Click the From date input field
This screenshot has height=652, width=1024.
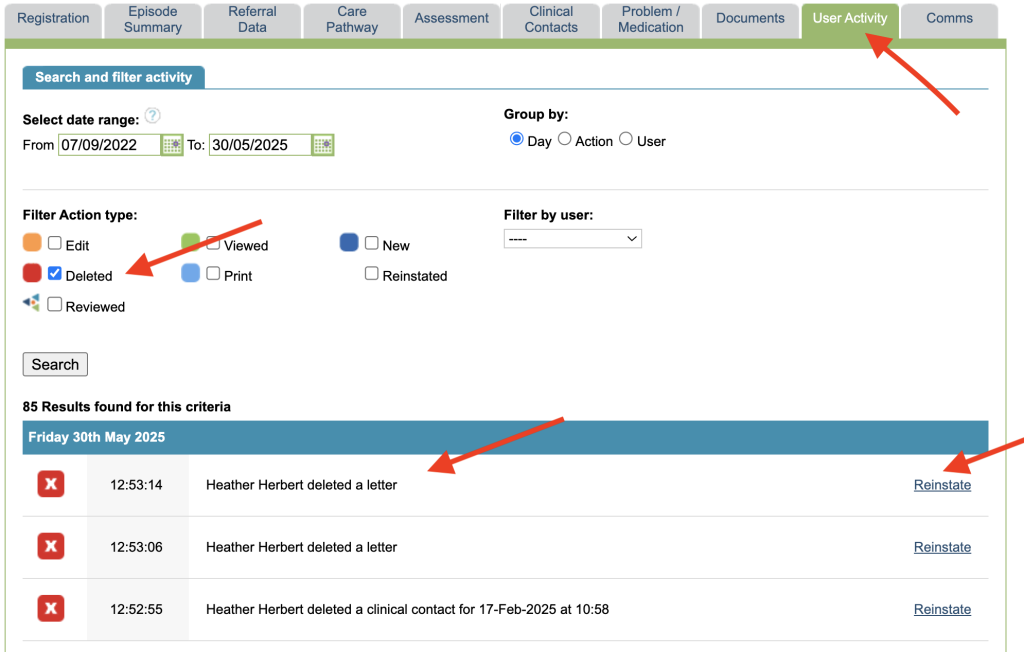click(109, 145)
